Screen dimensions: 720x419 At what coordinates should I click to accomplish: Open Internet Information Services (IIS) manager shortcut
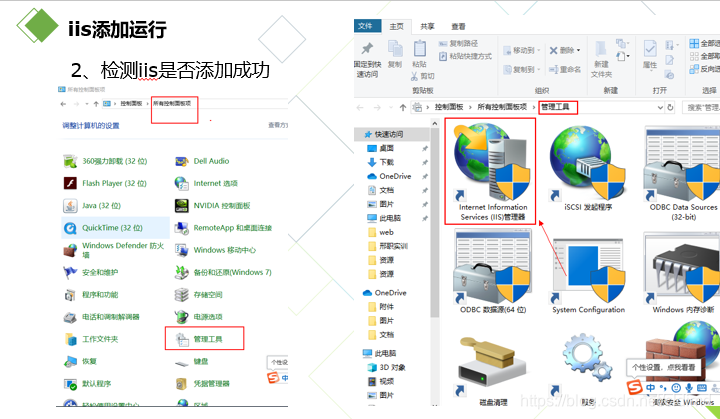tap(490, 171)
